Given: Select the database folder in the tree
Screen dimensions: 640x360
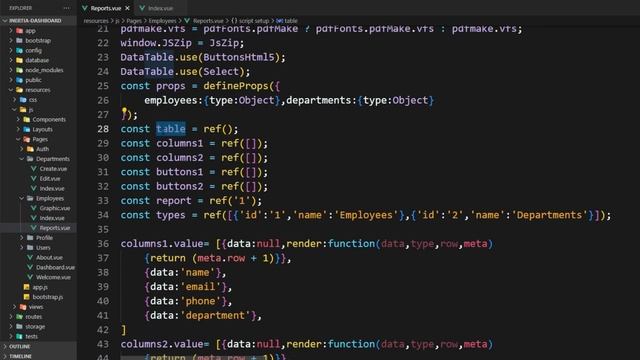Looking at the screenshot, I should (38, 60).
